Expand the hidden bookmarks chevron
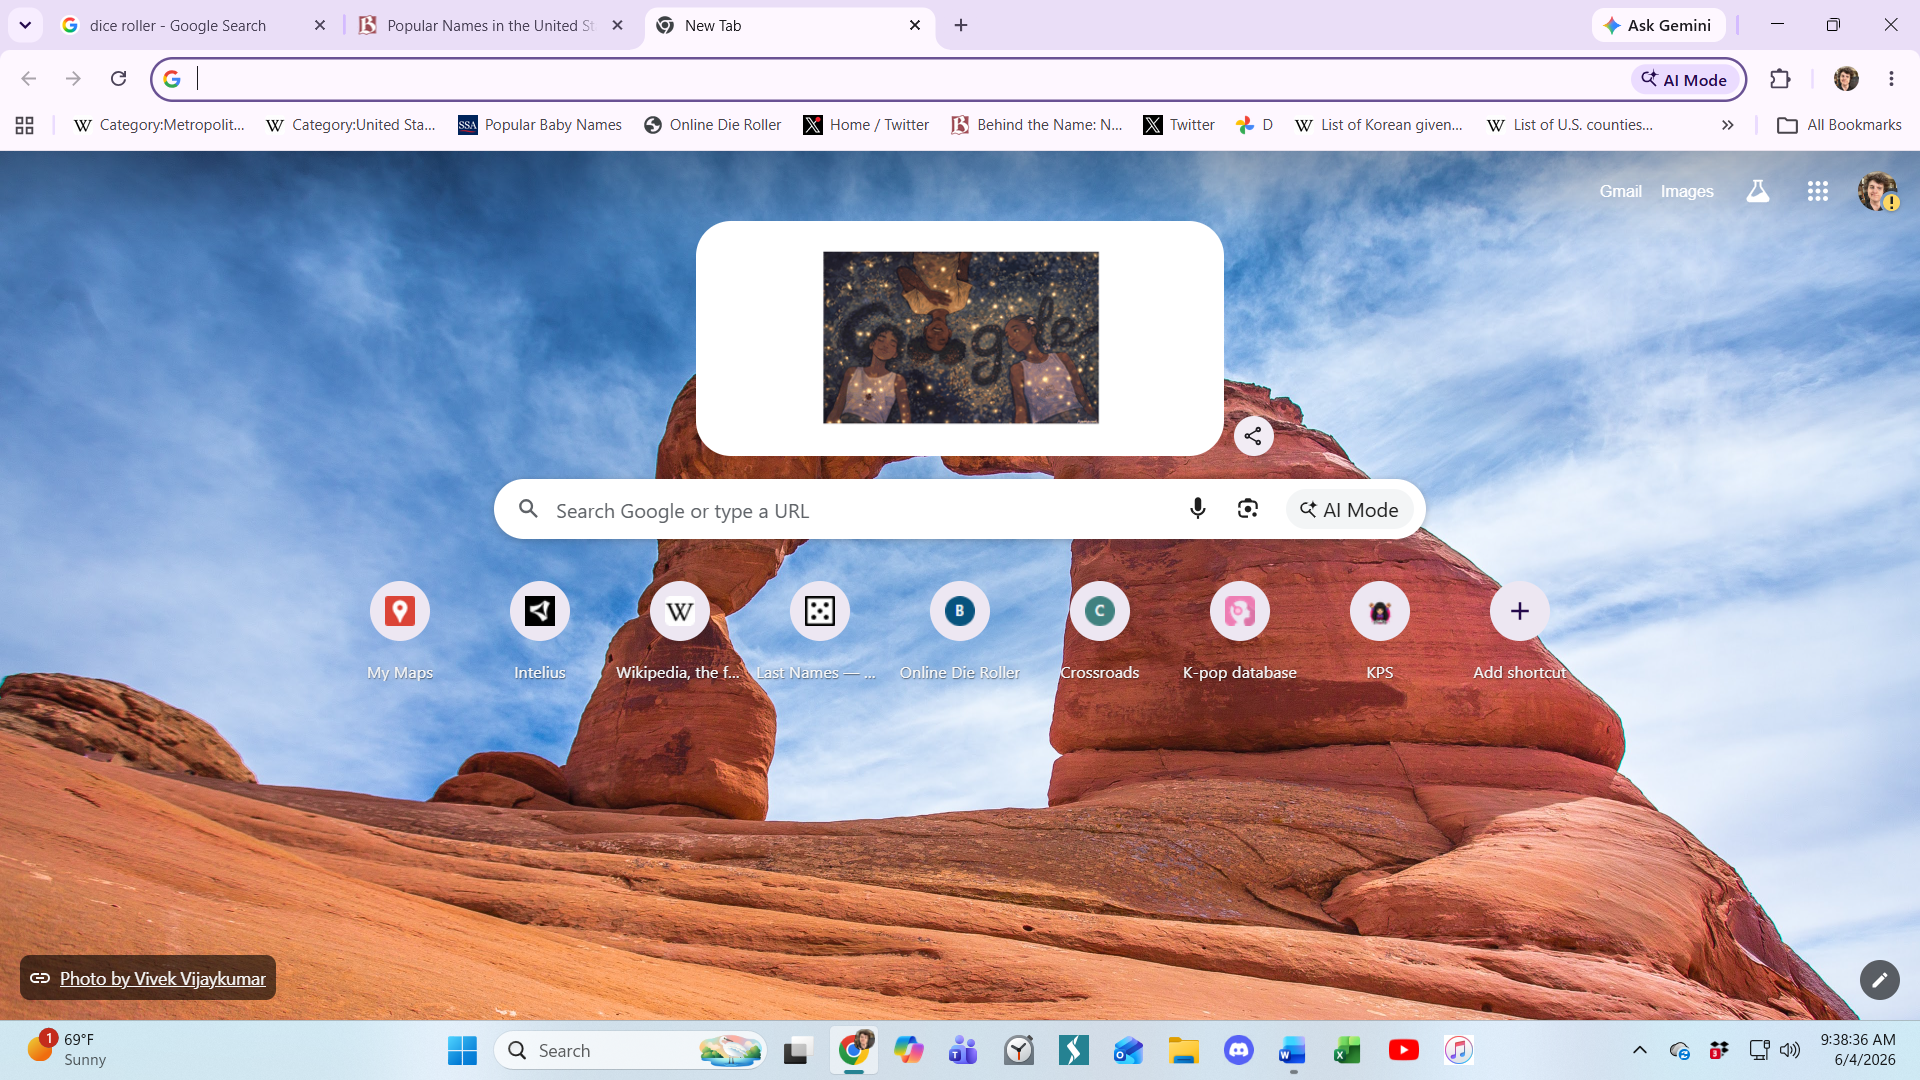Screen dimensions: 1920x1080 1727,125
